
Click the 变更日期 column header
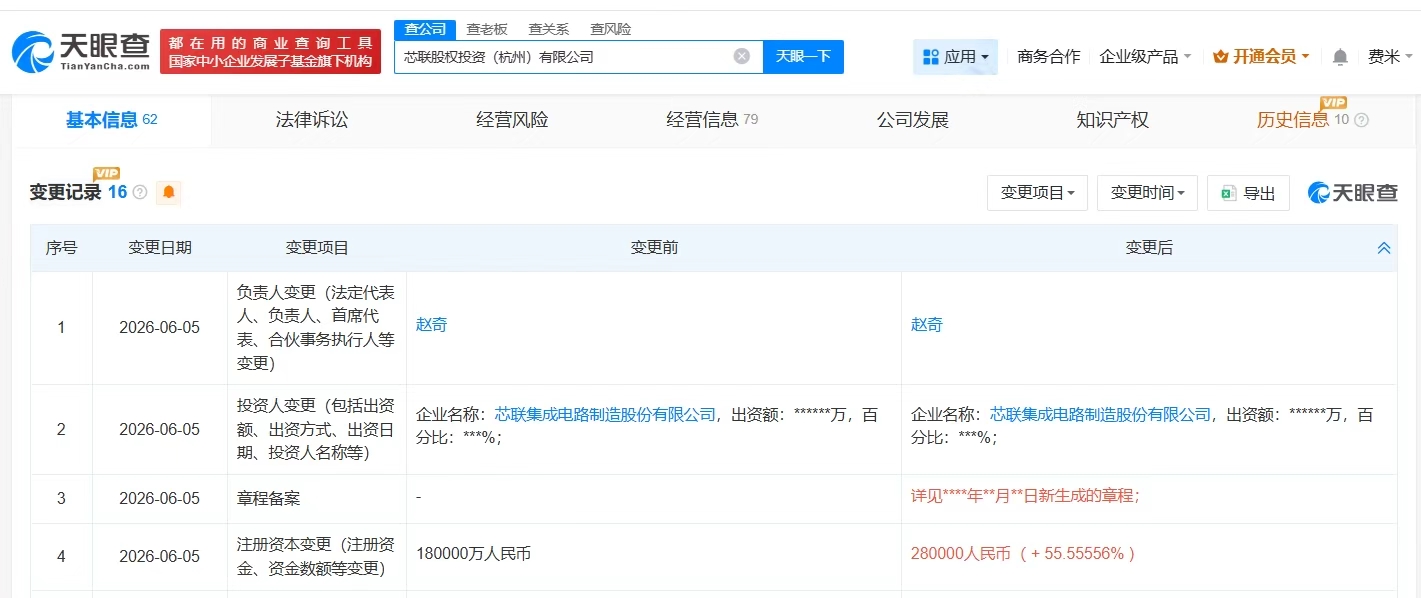160,248
